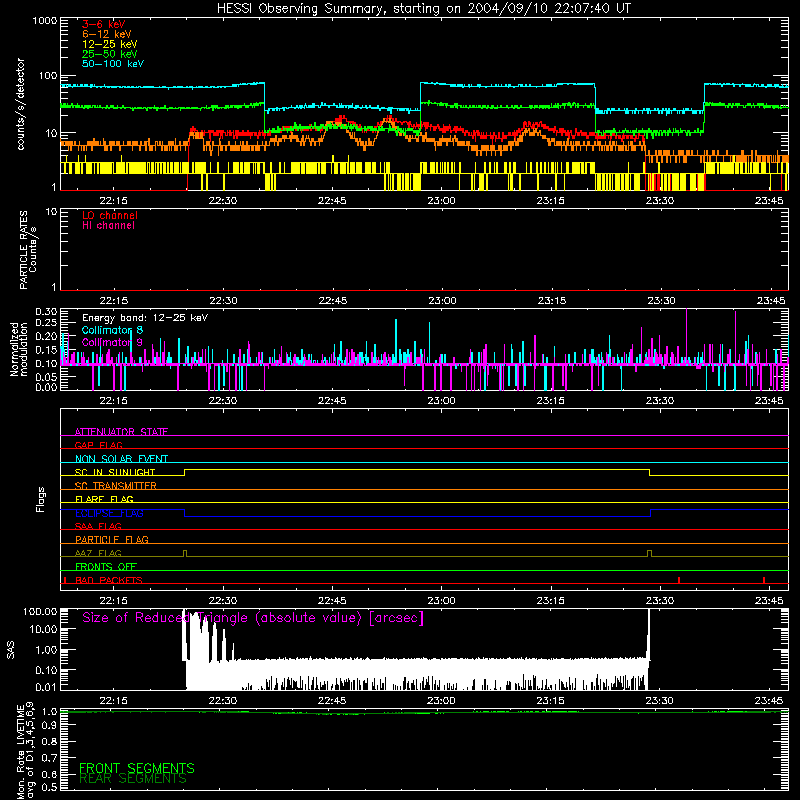Select the 3-6 keV legend label
Viewport: 800px width, 800px height.
[104, 24]
